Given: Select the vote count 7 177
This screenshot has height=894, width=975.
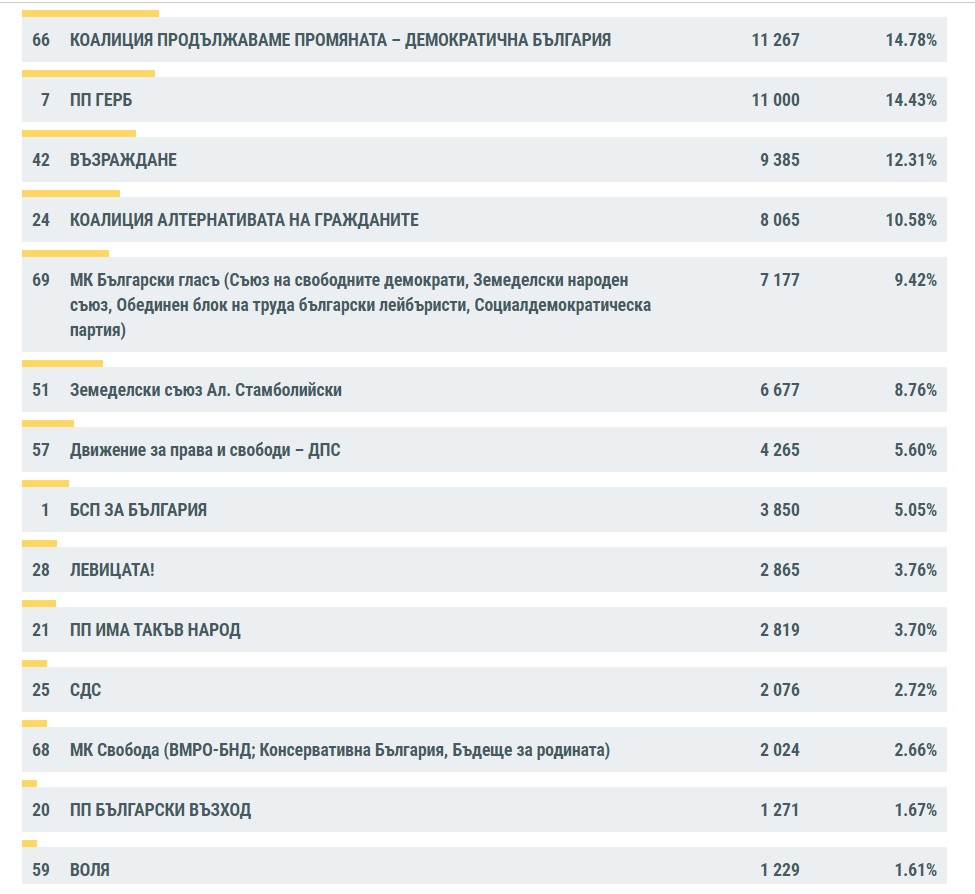Looking at the screenshot, I should (x=780, y=280).
